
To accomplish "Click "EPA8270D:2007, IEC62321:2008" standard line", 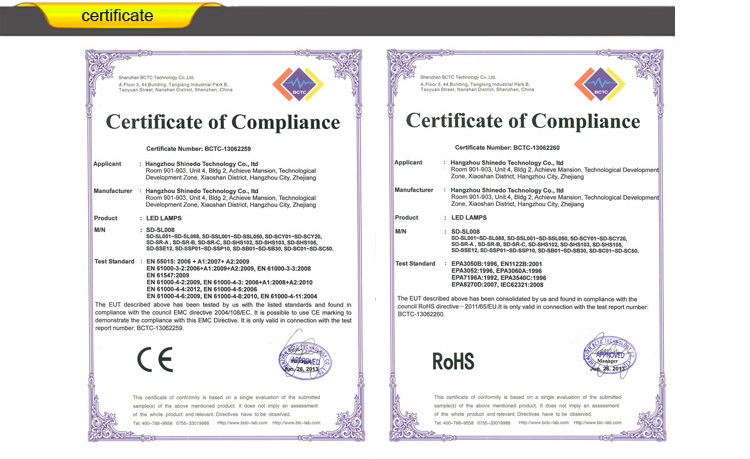I will point(497,284).
